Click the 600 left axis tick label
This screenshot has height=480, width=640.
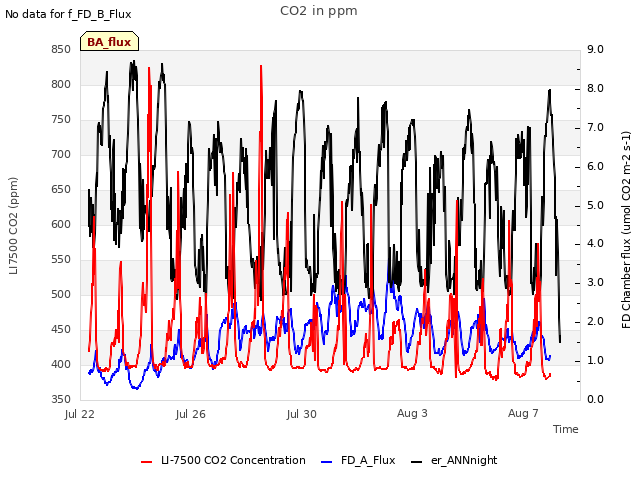(x=61, y=225)
